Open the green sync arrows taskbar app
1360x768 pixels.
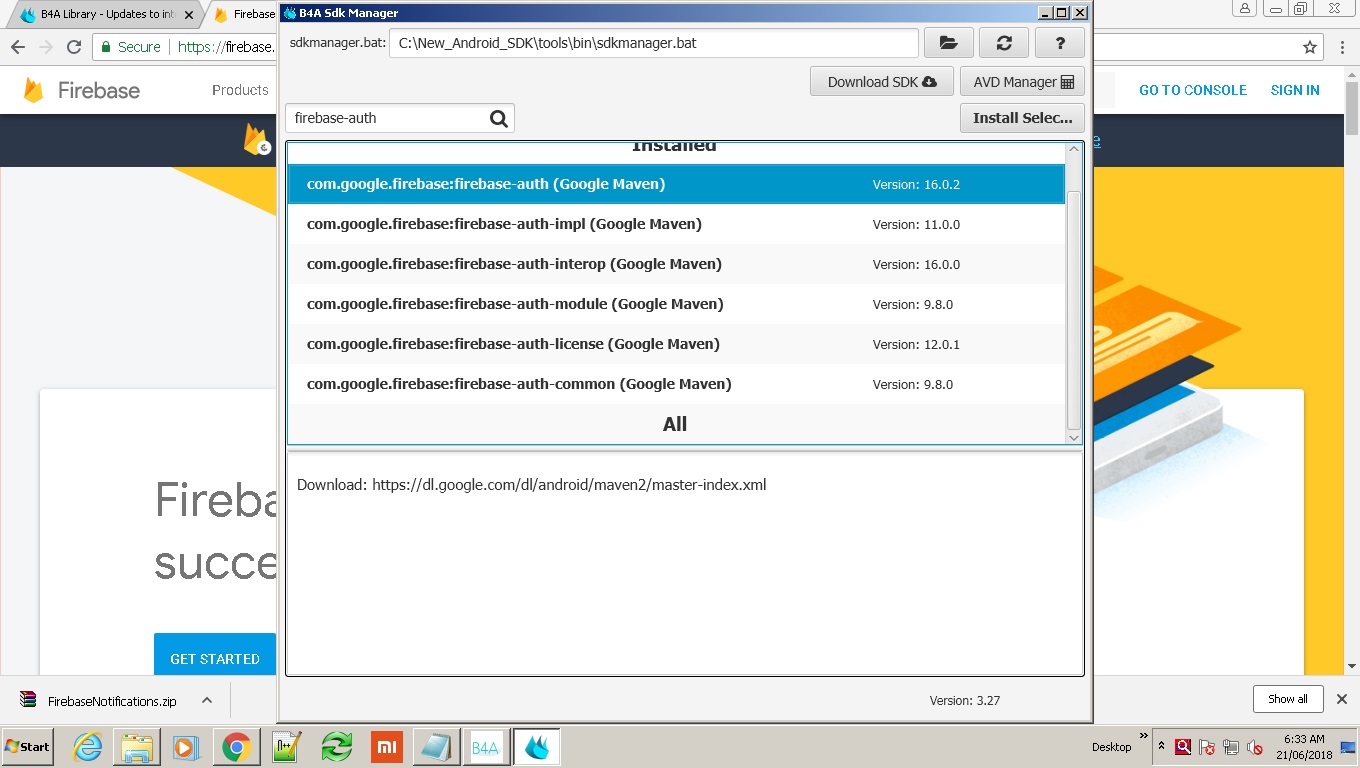(337, 747)
